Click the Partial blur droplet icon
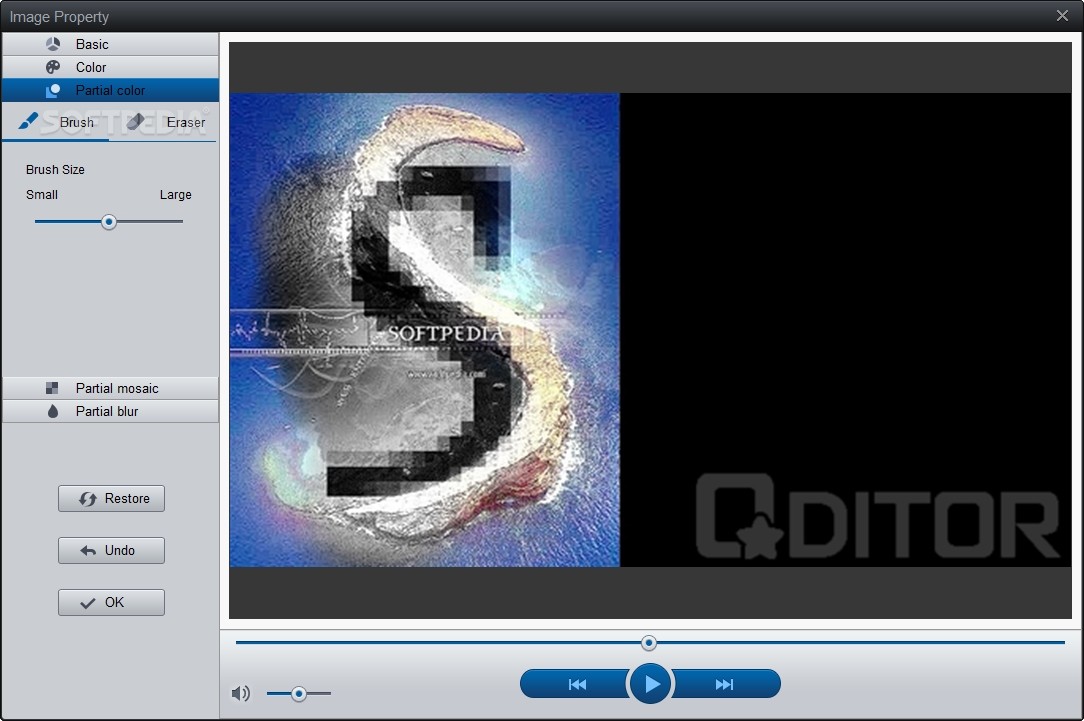This screenshot has height=721, width=1084. 53,411
